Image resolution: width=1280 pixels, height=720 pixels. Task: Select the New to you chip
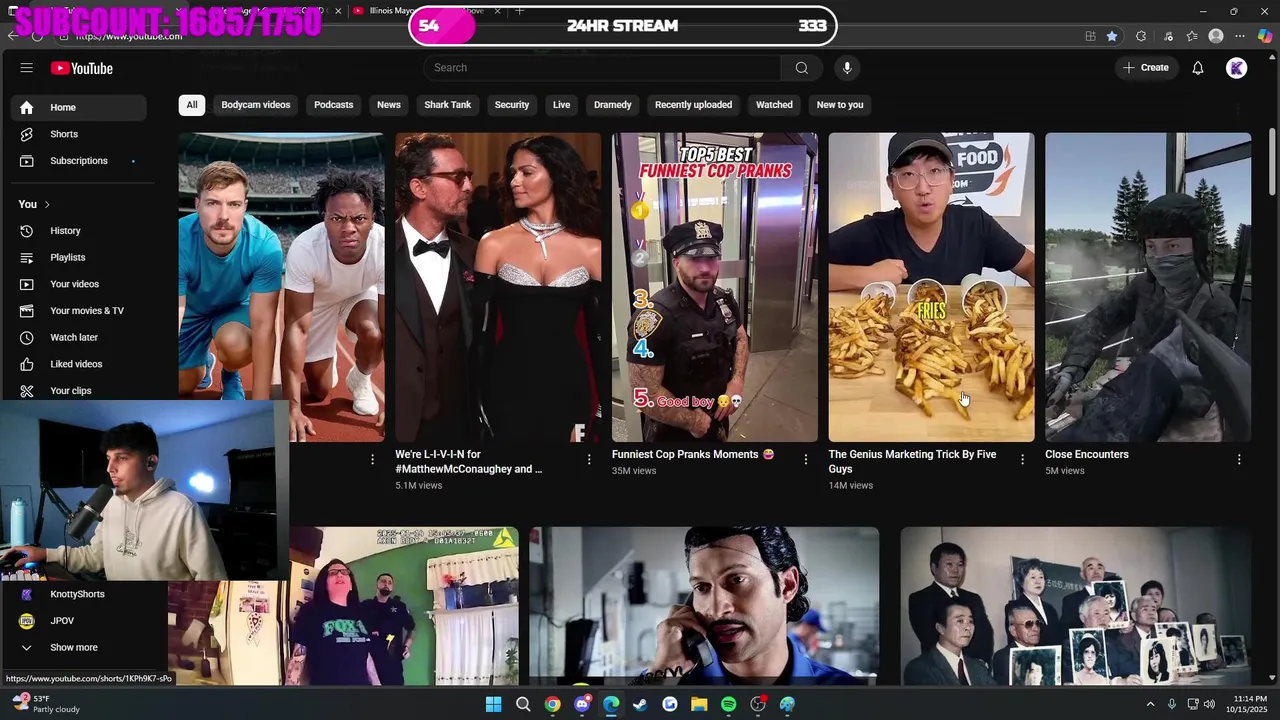[x=840, y=105]
